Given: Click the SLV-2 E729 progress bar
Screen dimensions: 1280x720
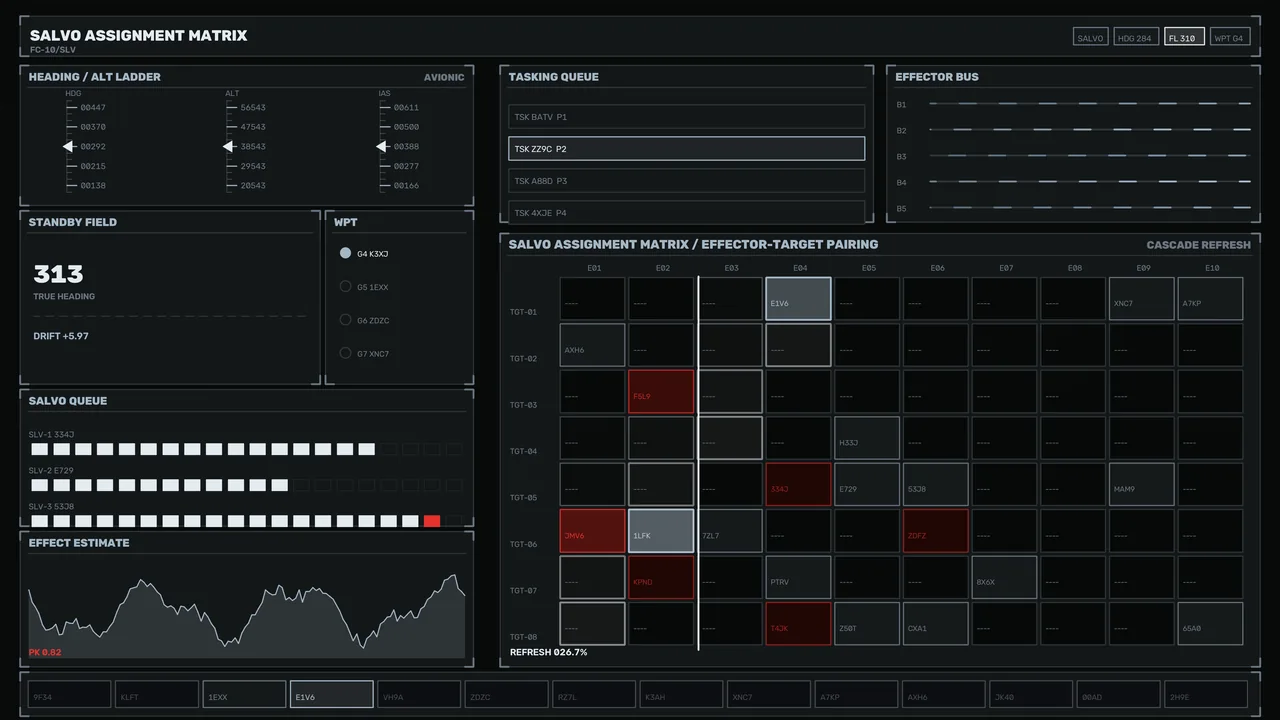Looking at the screenshot, I should click(x=247, y=485).
